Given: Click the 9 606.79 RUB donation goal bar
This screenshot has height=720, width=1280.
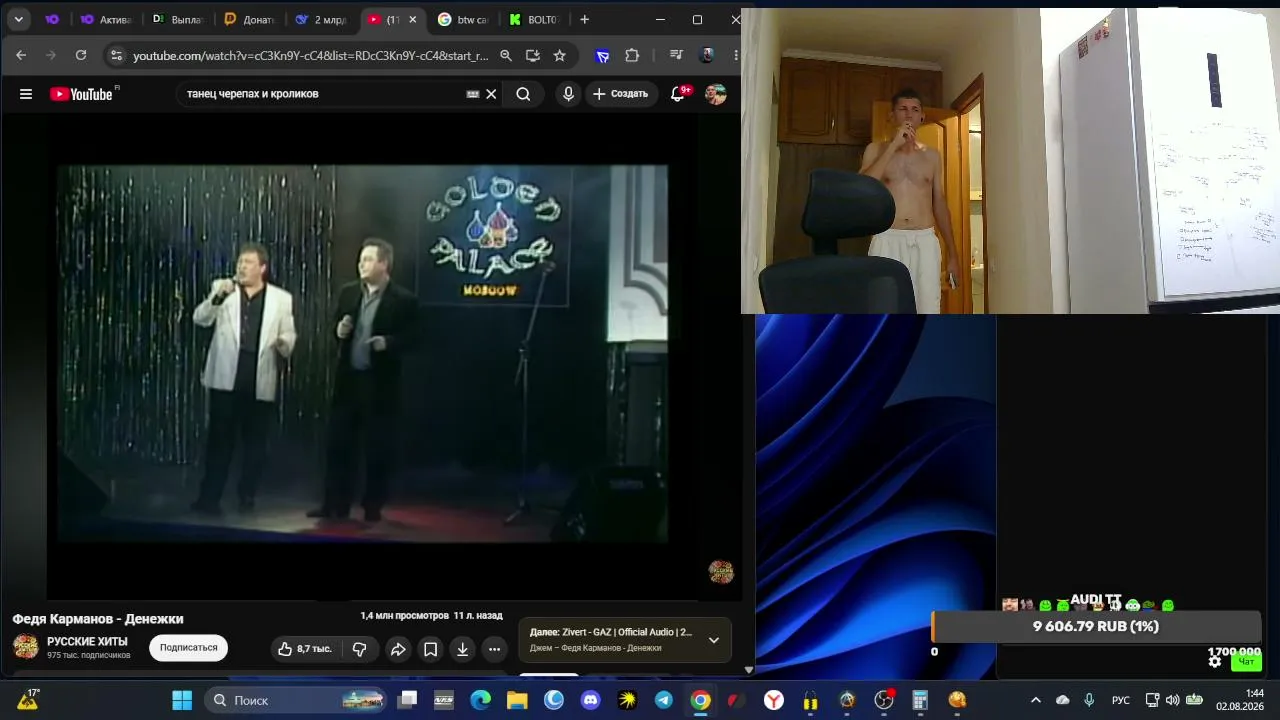Looking at the screenshot, I should (1096, 627).
